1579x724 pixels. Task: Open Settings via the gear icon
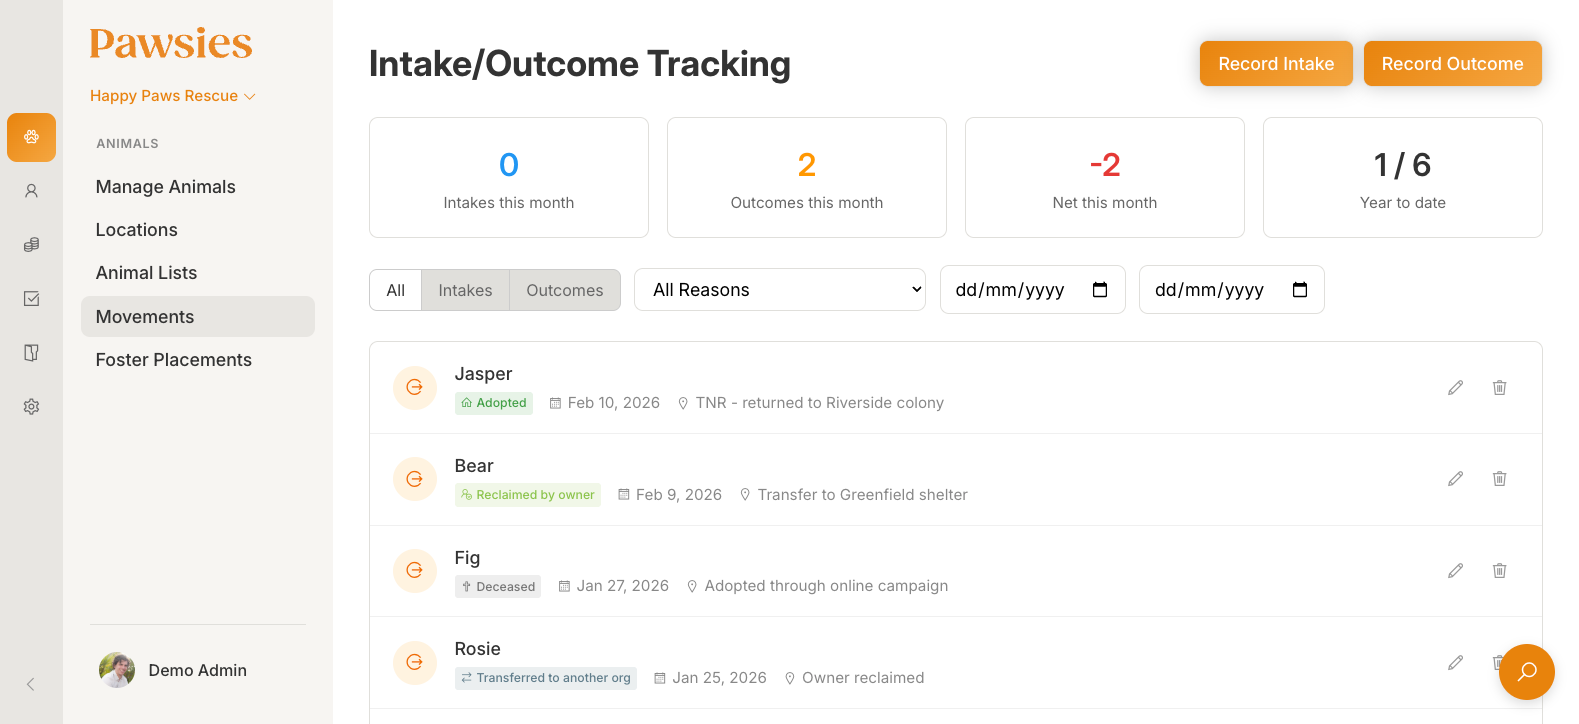pos(31,406)
